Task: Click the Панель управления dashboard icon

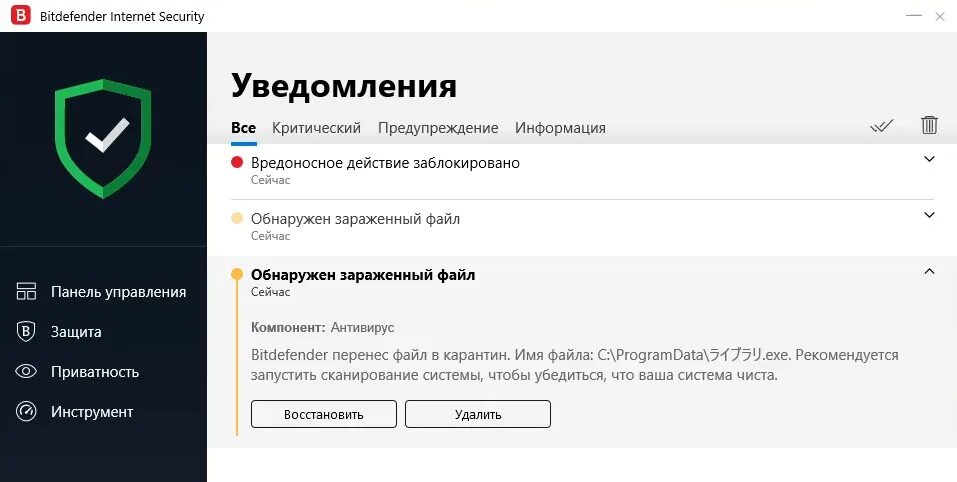Action: (26, 291)
